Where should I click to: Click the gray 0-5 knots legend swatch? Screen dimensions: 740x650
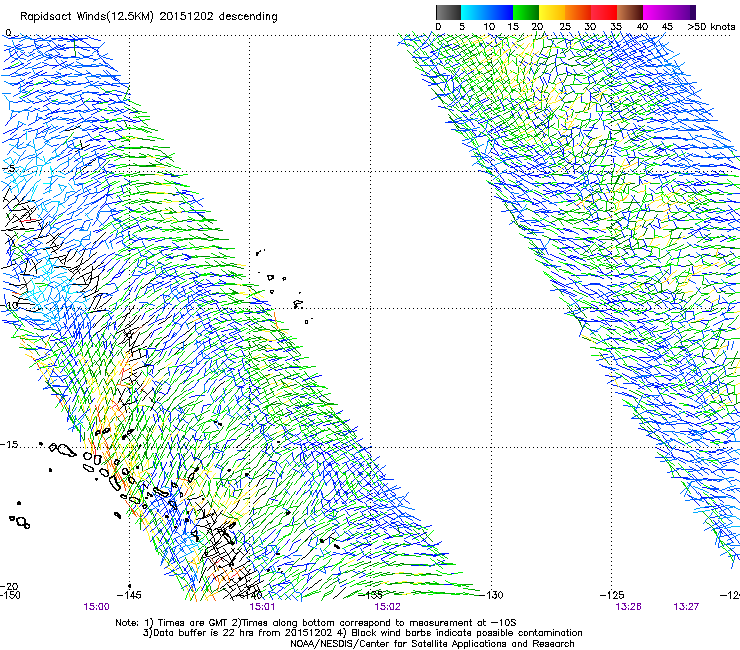(448, 12)
